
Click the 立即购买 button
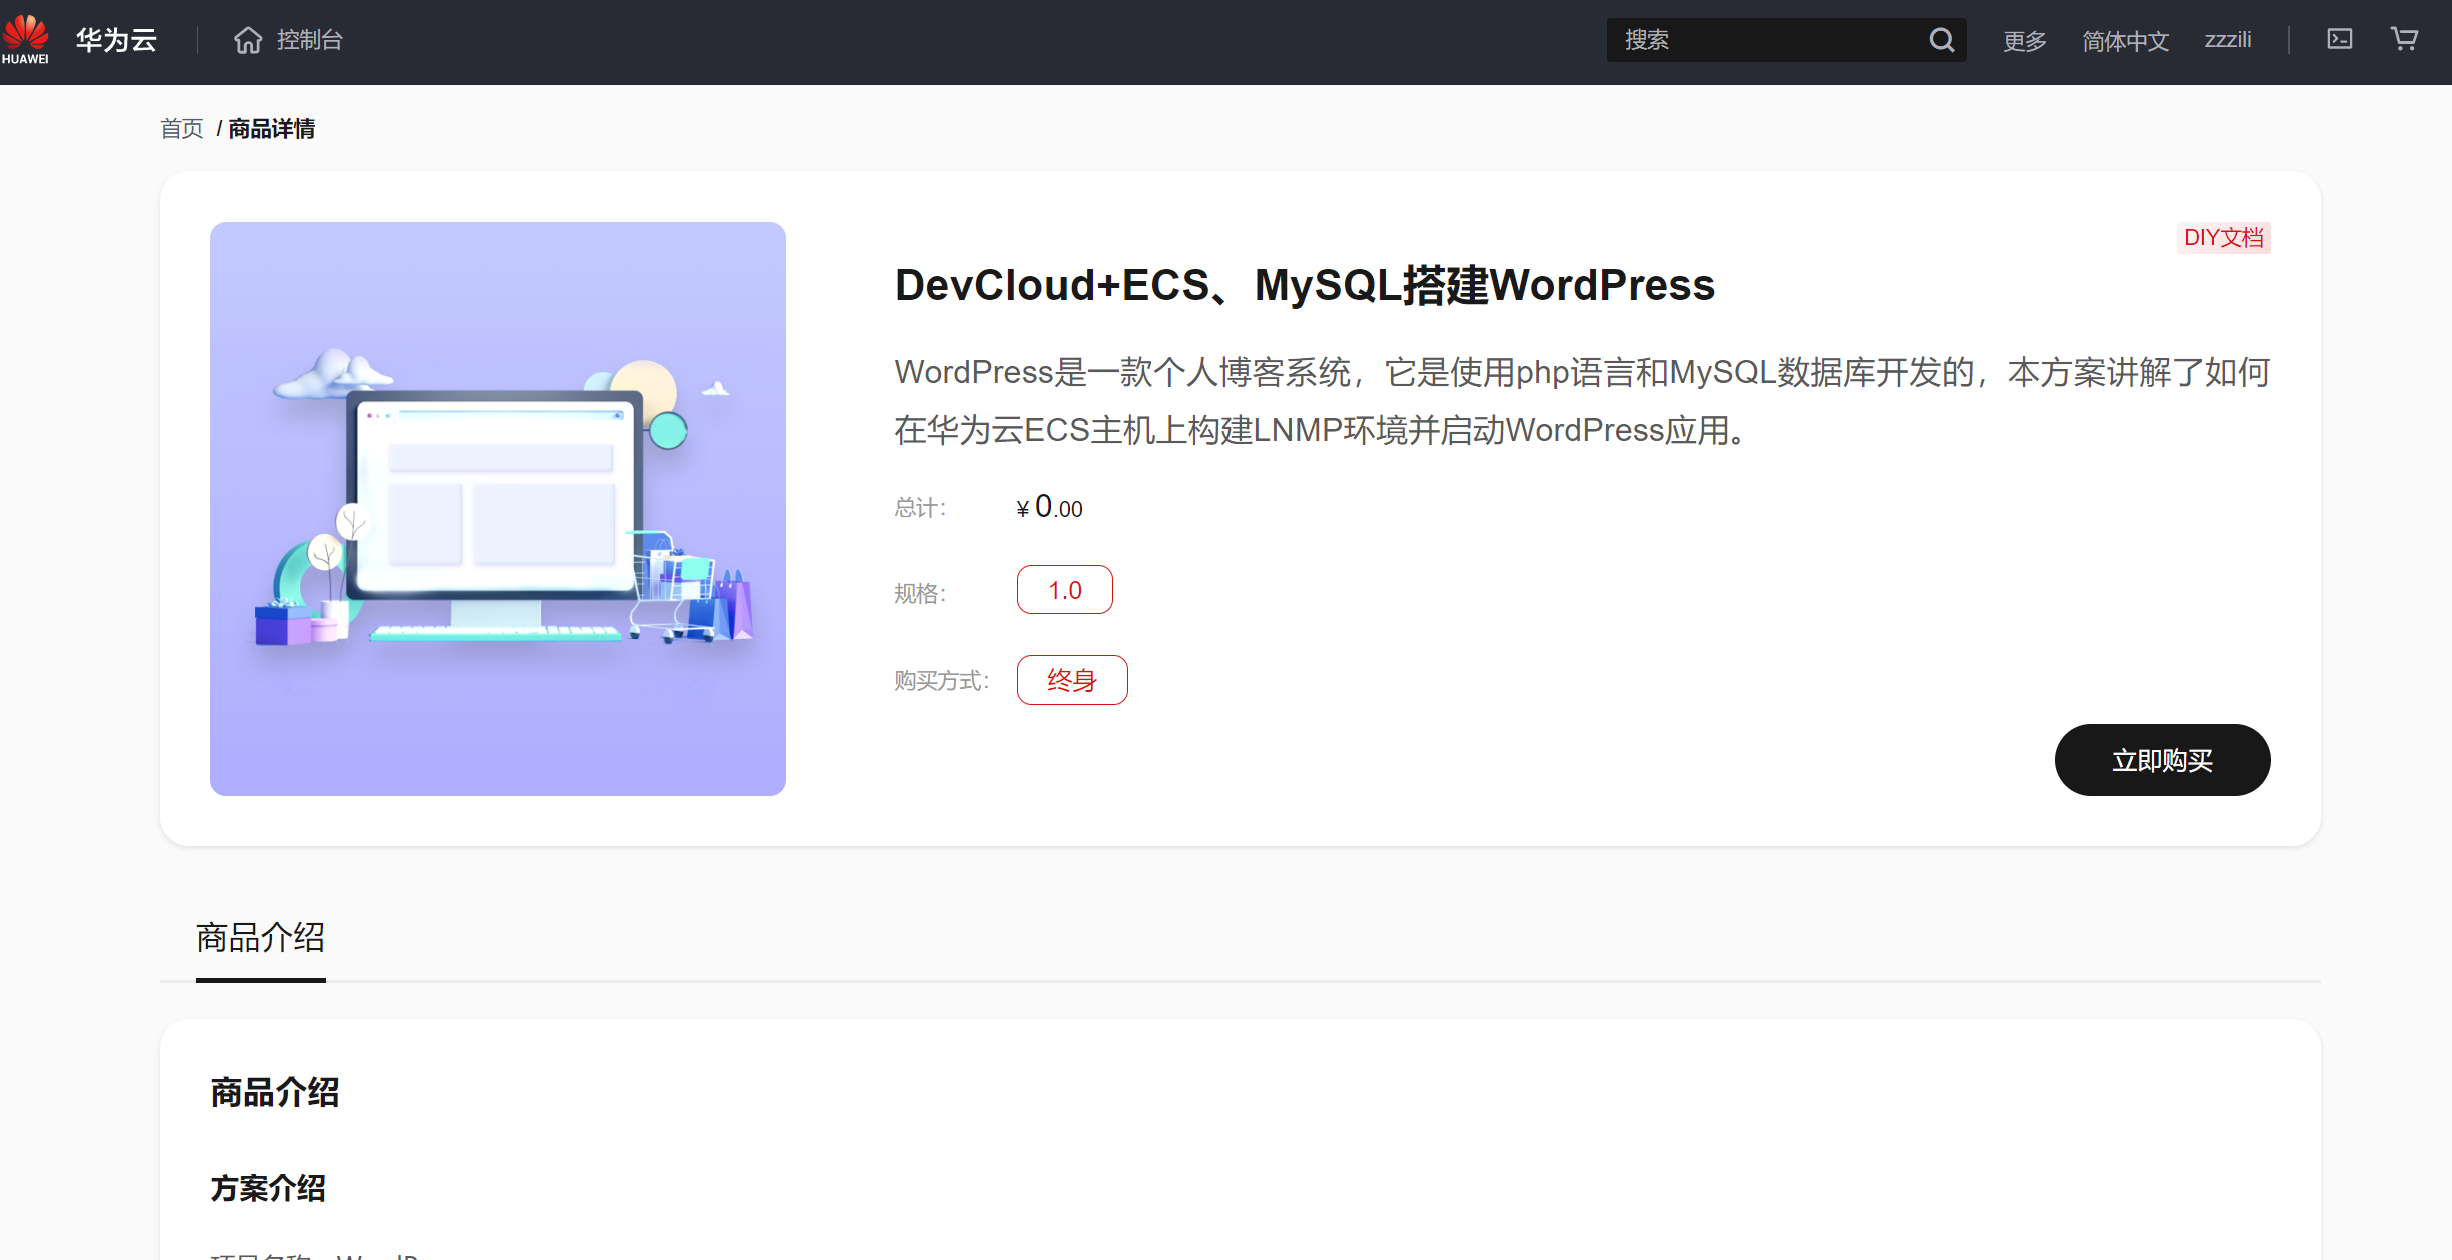pos(2161,760)
